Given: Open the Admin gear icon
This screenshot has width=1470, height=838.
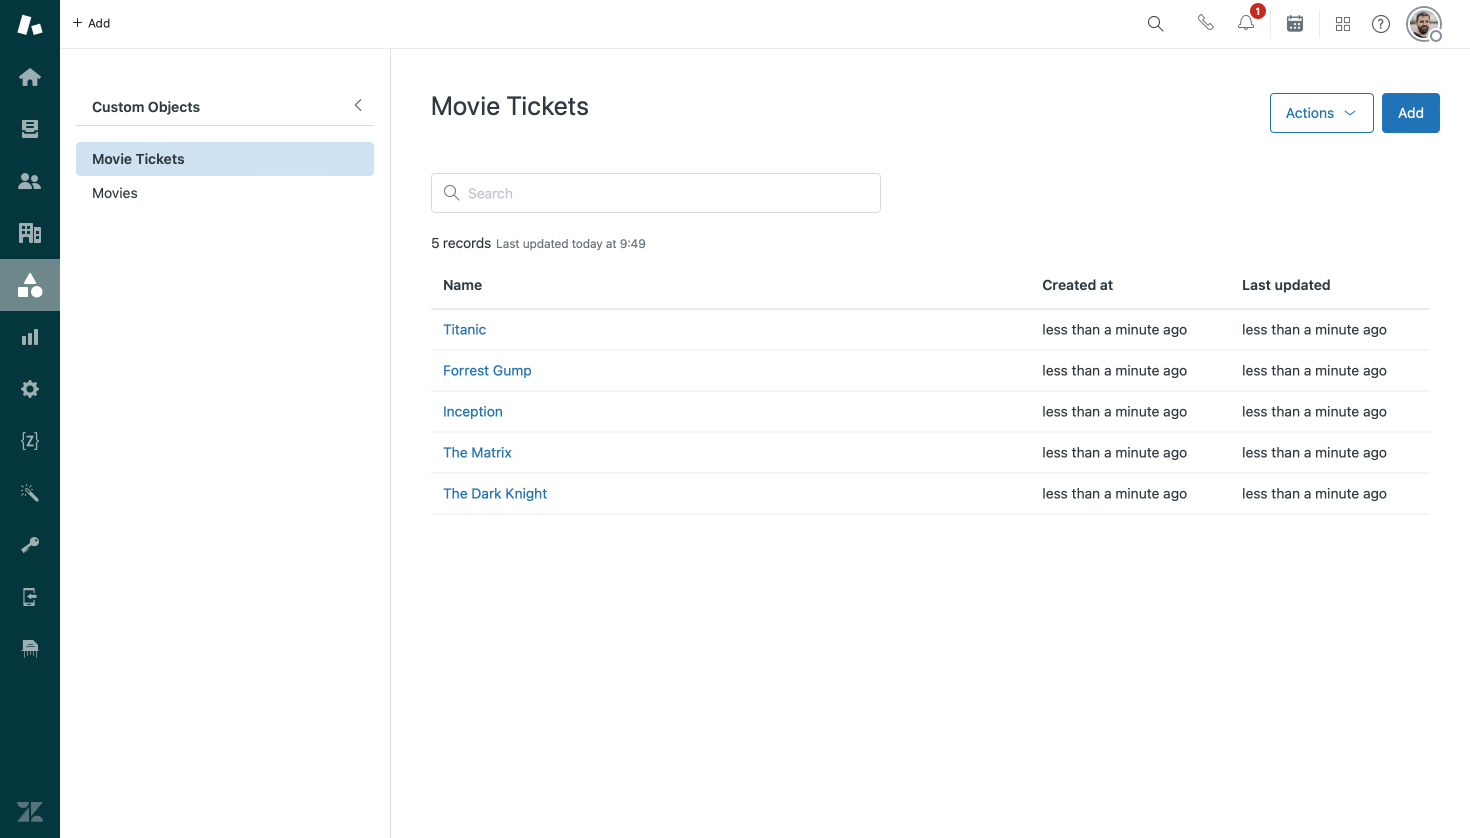Looking at the screenshot, I should click(30, 389).
